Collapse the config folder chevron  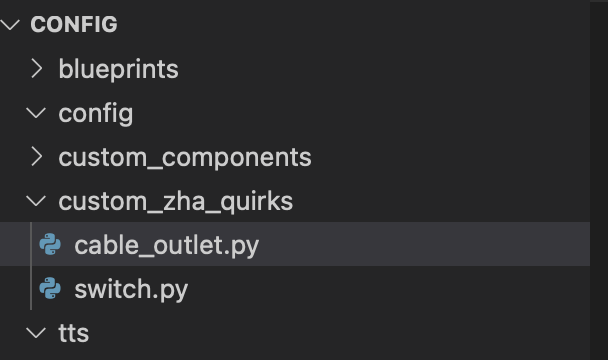click(x=36, y=113)
